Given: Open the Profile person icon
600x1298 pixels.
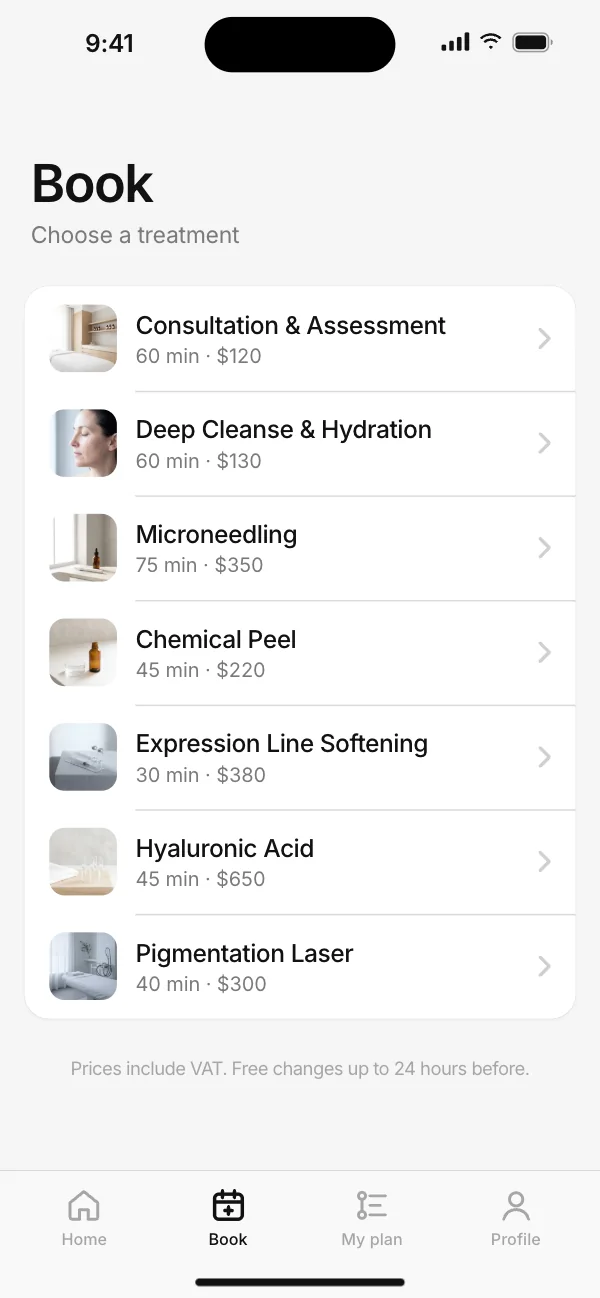Looking at the screenshot, I should click(x=516, y=1205).
